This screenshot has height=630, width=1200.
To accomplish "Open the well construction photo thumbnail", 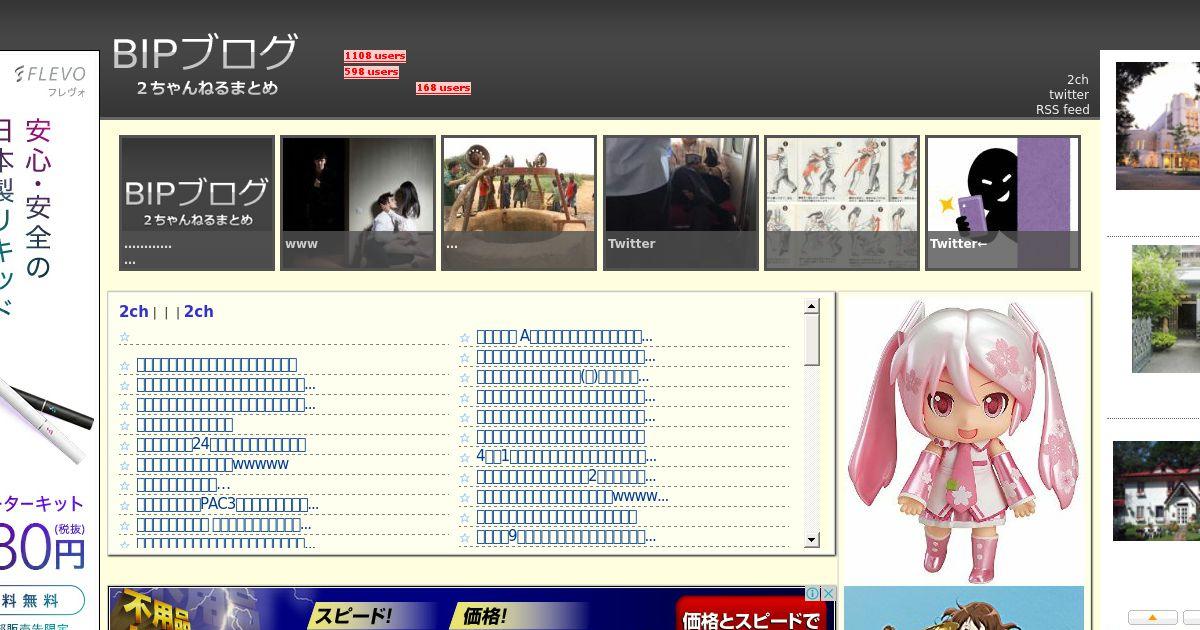I will pos(519,203).
